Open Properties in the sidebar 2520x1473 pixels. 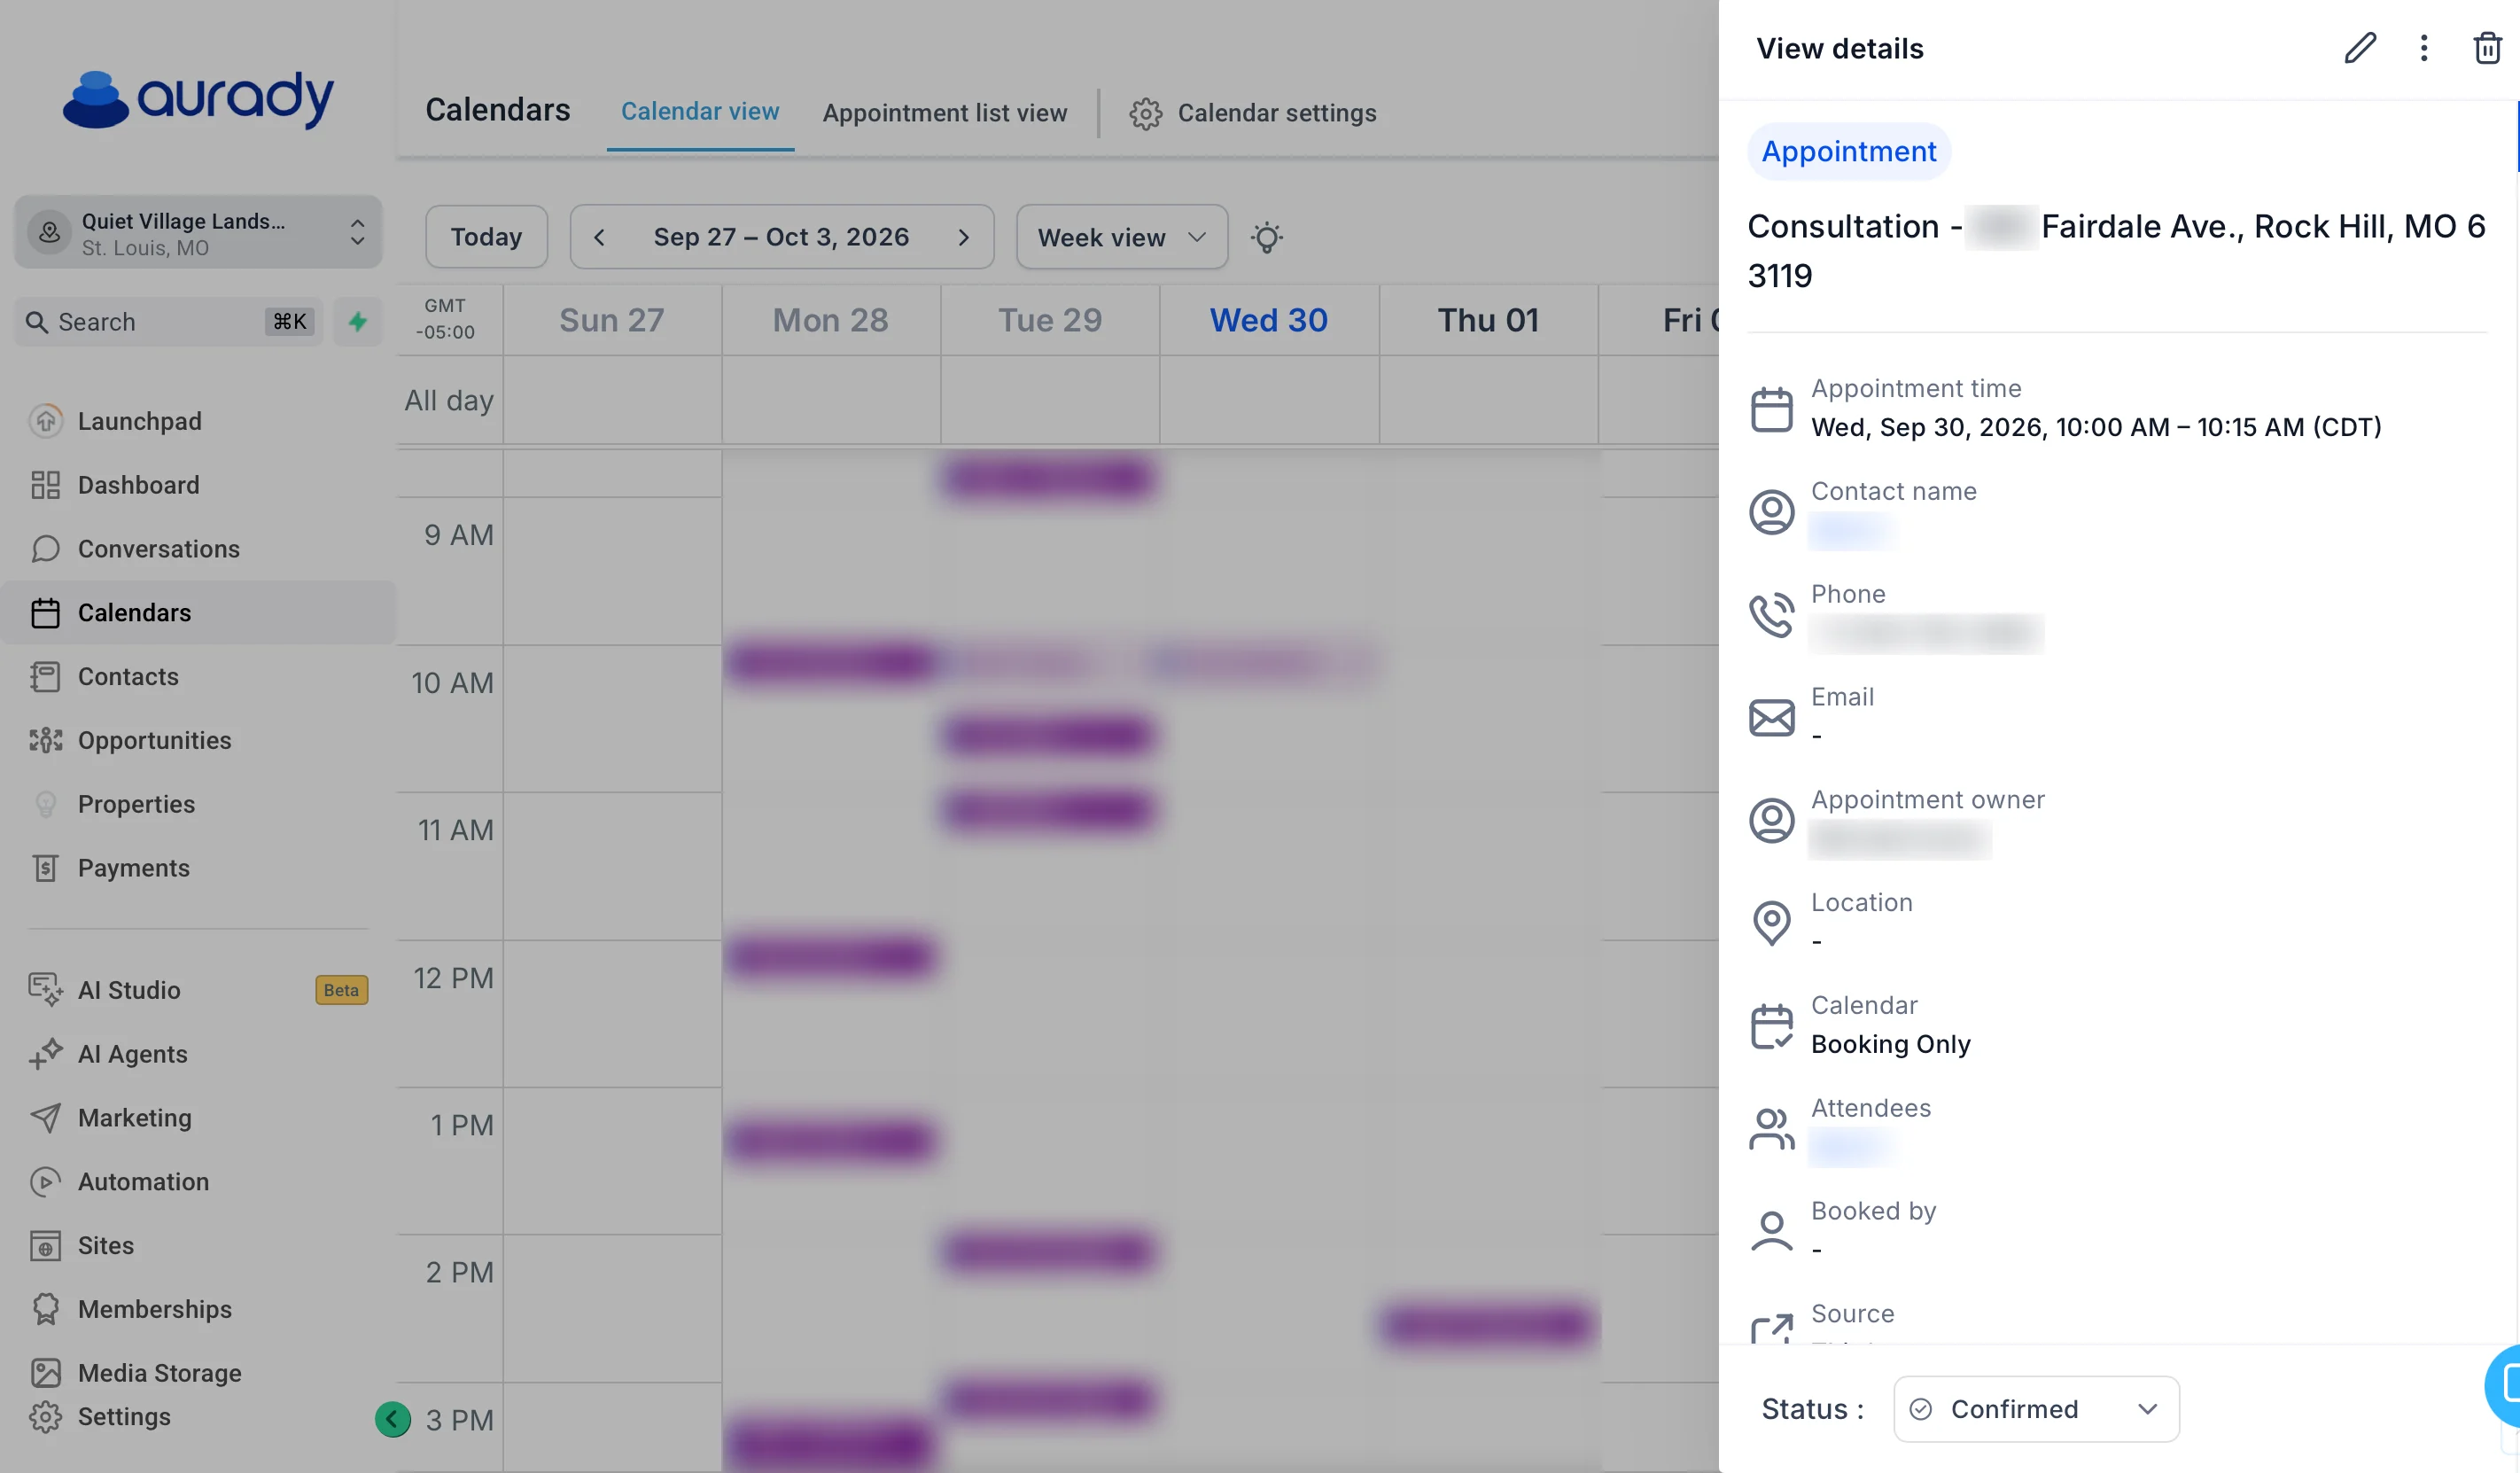[x=198, y=805]
